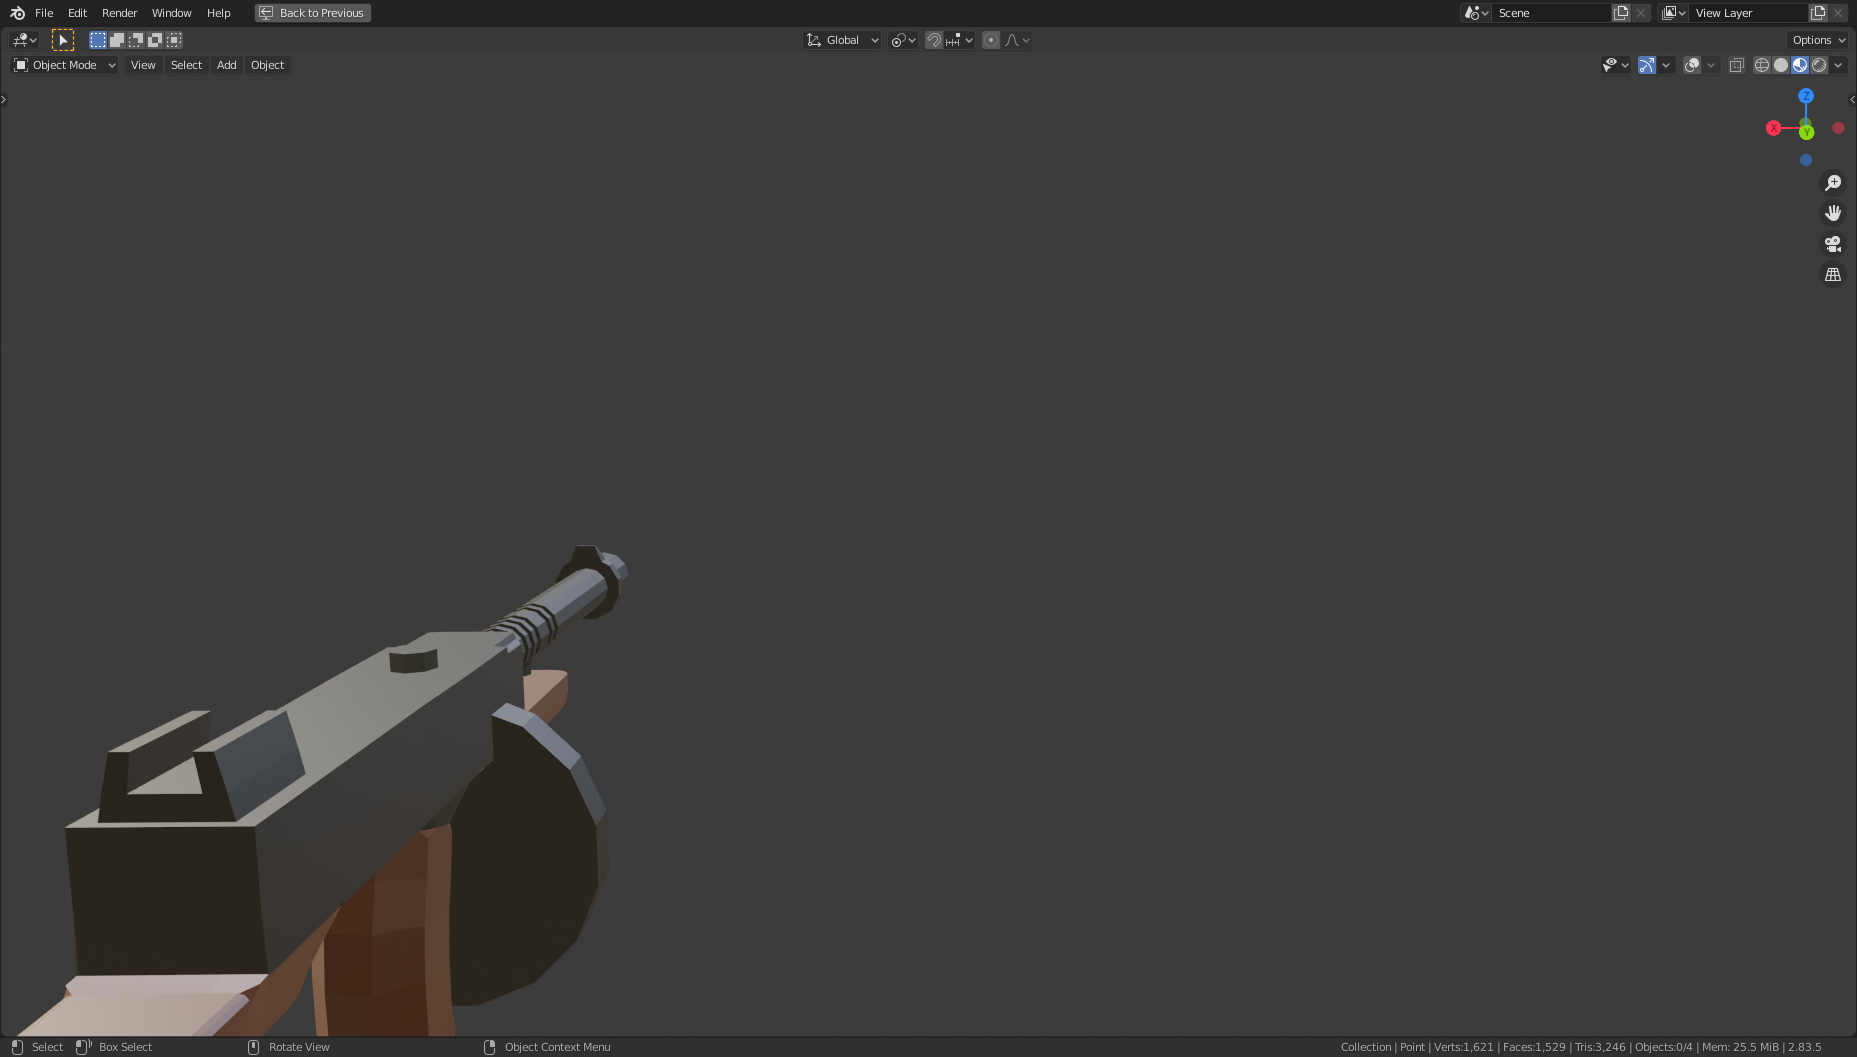Select the Wireframe shading mode icon
The height and width of the screenshot is (1057, 1857).
[1761, 64]
